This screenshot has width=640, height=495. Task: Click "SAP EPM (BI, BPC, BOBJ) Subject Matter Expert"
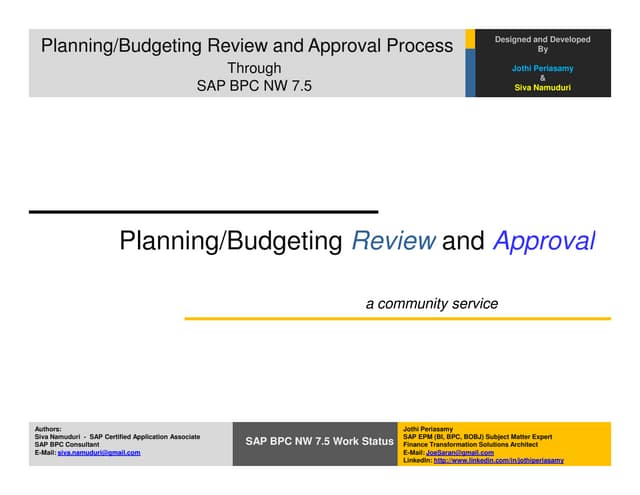[476, 437]
